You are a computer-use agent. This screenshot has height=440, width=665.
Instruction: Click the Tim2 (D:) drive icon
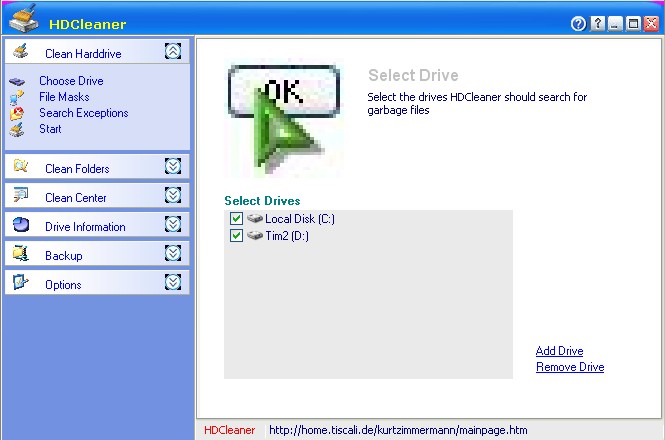pyautogui.click(x=255, y=235)
